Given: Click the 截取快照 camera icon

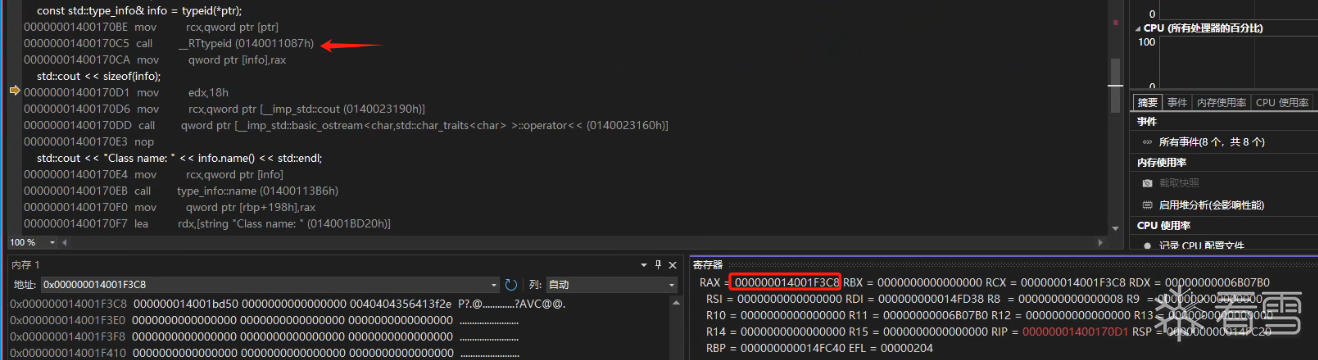Looking at the screenshot, I should click(x=1147, y=183).
